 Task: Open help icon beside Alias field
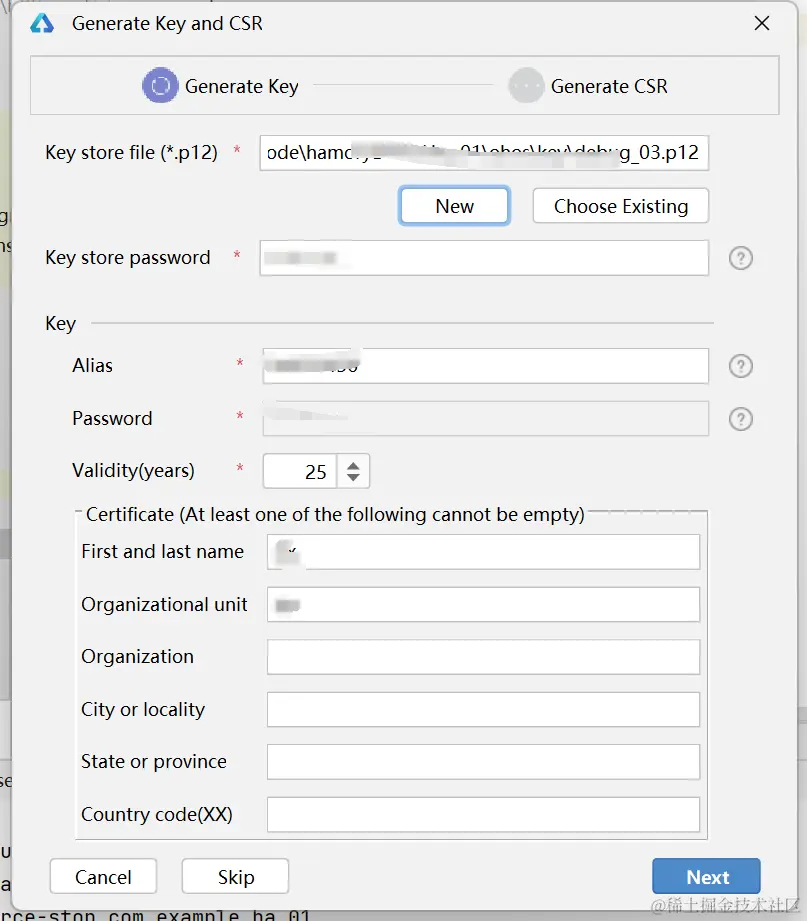pyautogui.click(x=740, y=366)
